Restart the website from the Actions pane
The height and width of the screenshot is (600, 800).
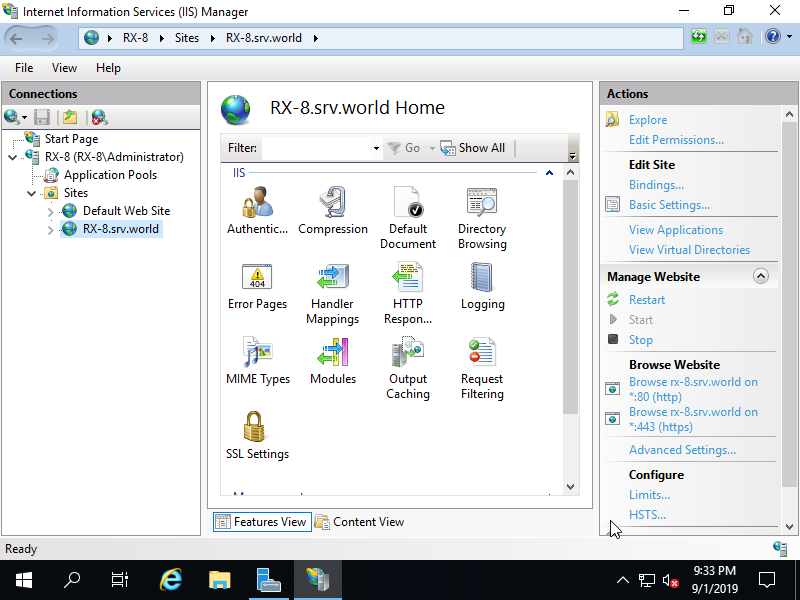(647, 299)
